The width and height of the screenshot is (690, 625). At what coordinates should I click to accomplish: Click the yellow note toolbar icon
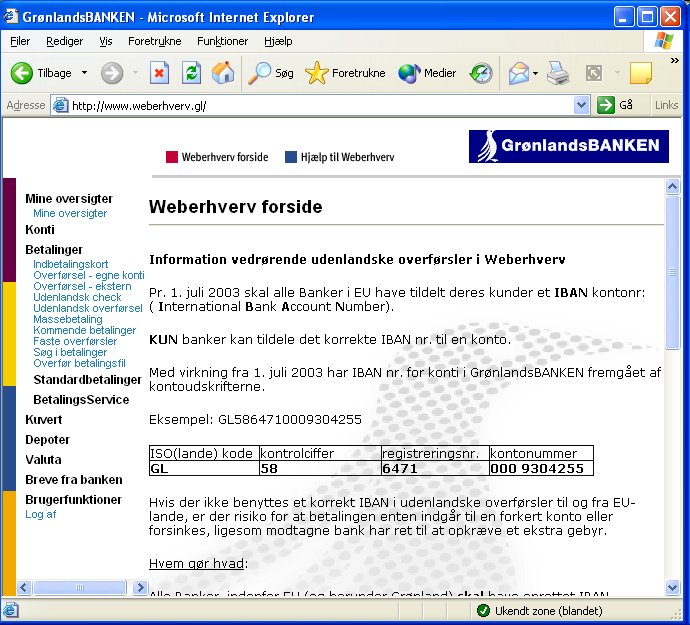[x=641, y=73]
